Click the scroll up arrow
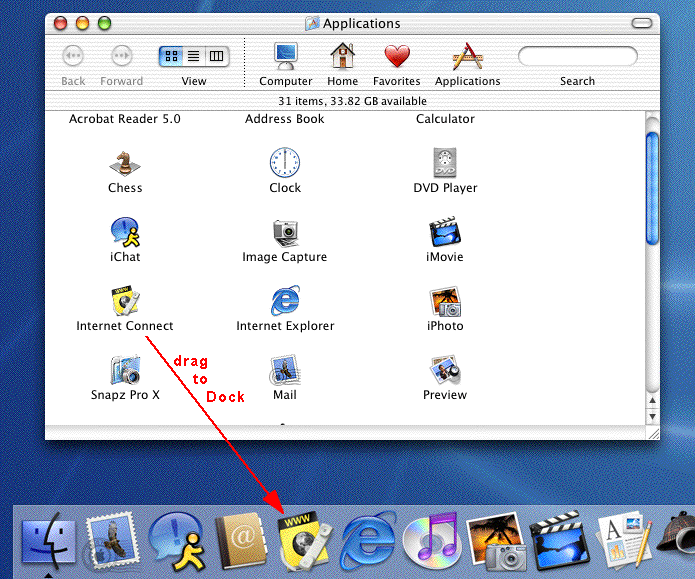This screenshot has height=579, width=695. coord(652,400)
